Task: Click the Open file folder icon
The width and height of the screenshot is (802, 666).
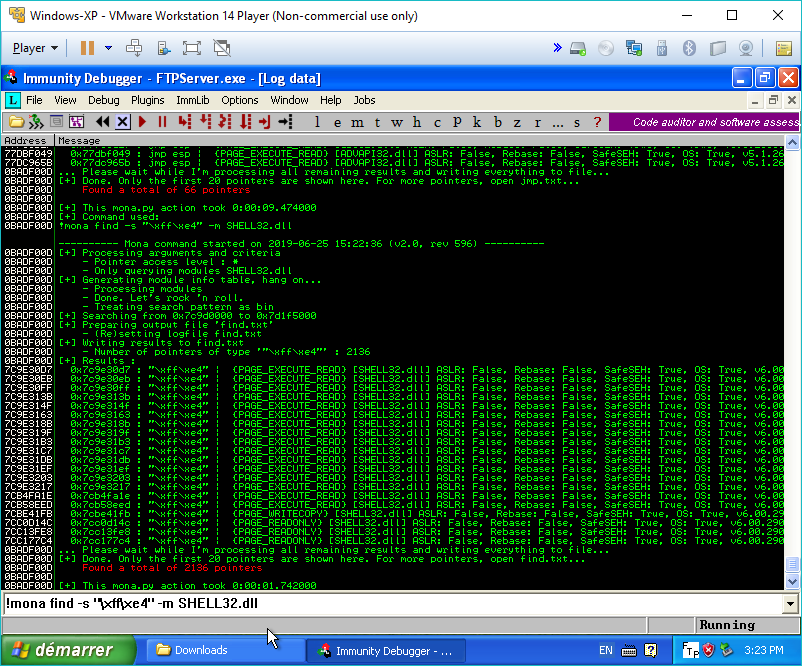Action: [16, 122]
